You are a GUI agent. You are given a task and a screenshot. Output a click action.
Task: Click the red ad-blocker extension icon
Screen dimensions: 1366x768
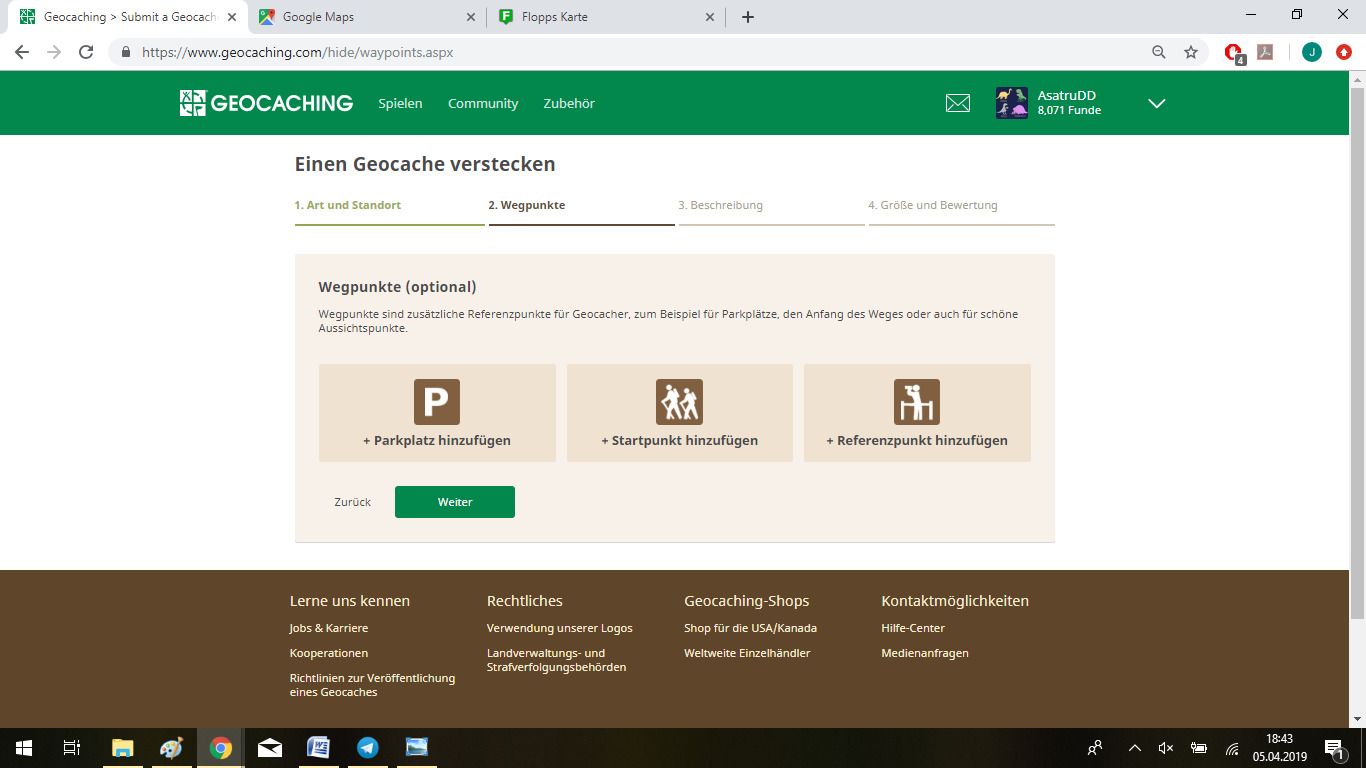tap(1234, 53)
